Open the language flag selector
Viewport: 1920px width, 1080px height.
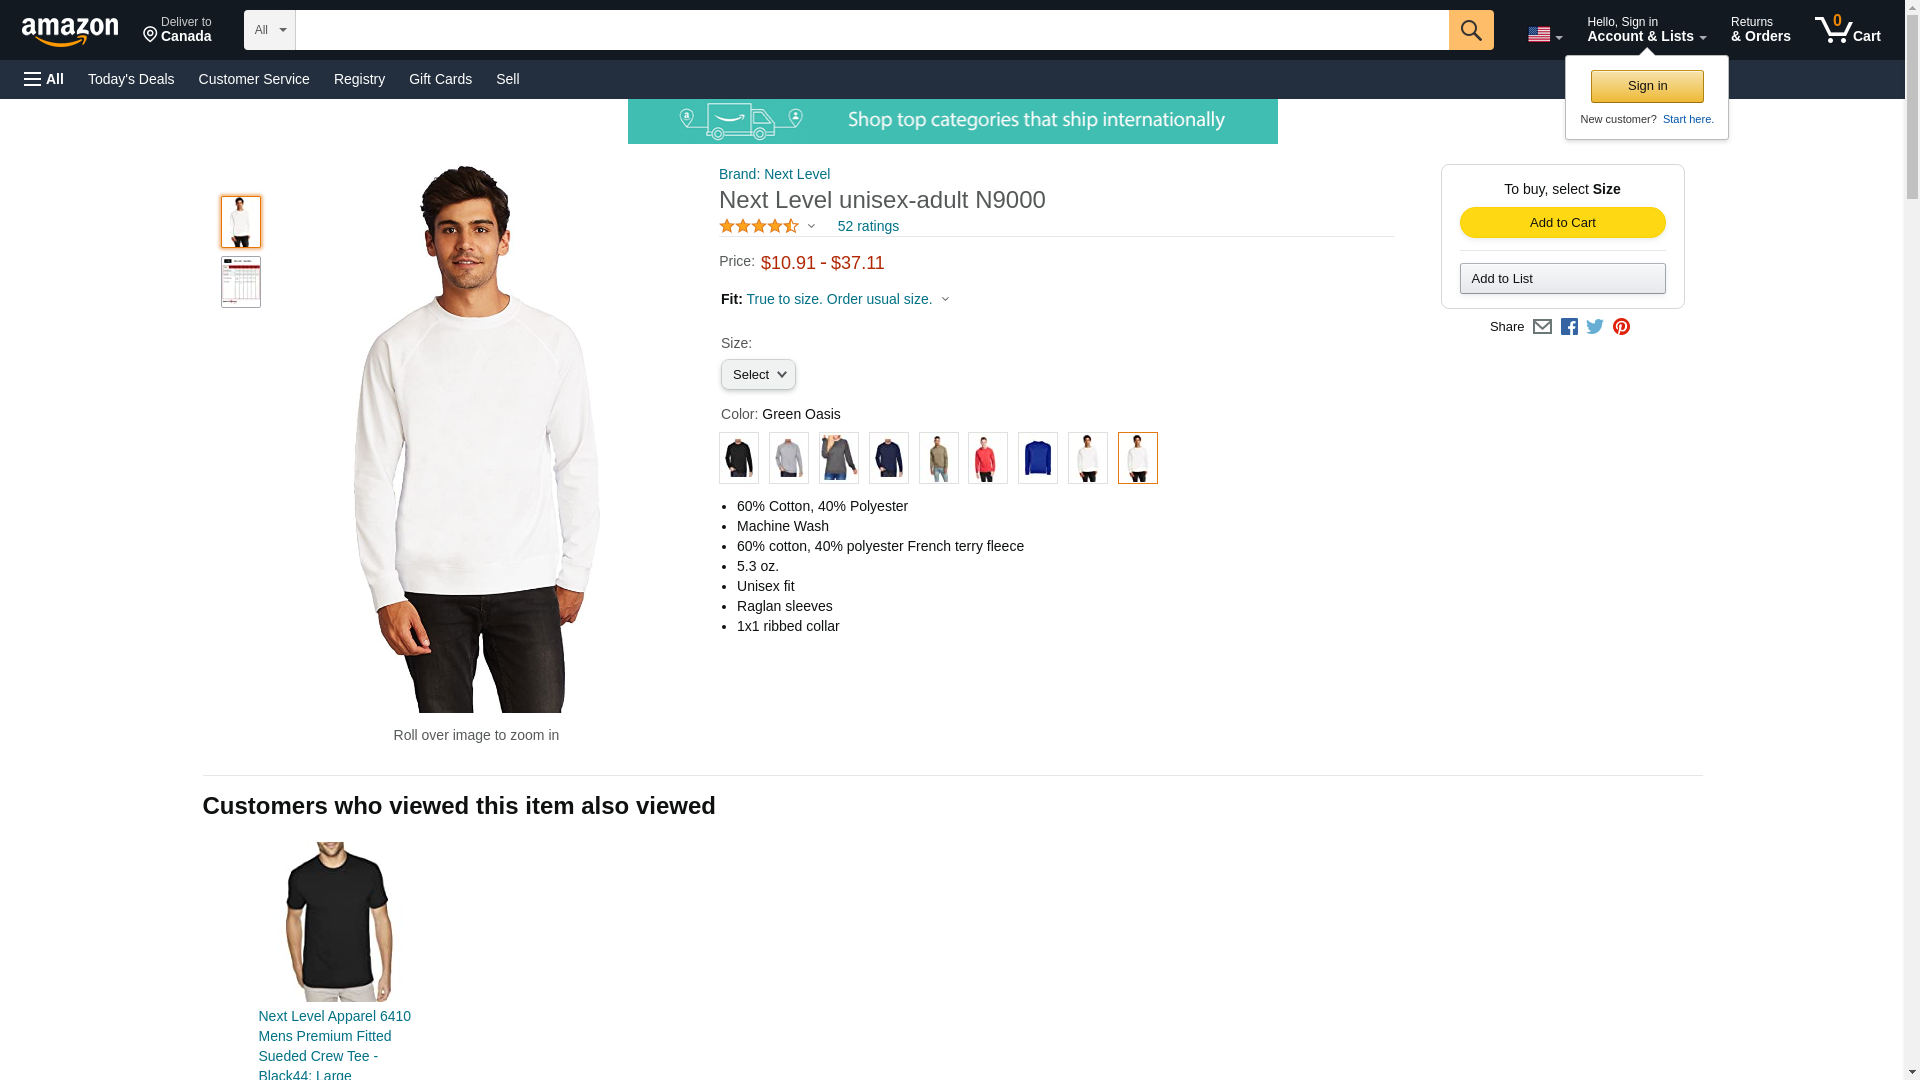pyautogui.click(x=1544, y=34)
